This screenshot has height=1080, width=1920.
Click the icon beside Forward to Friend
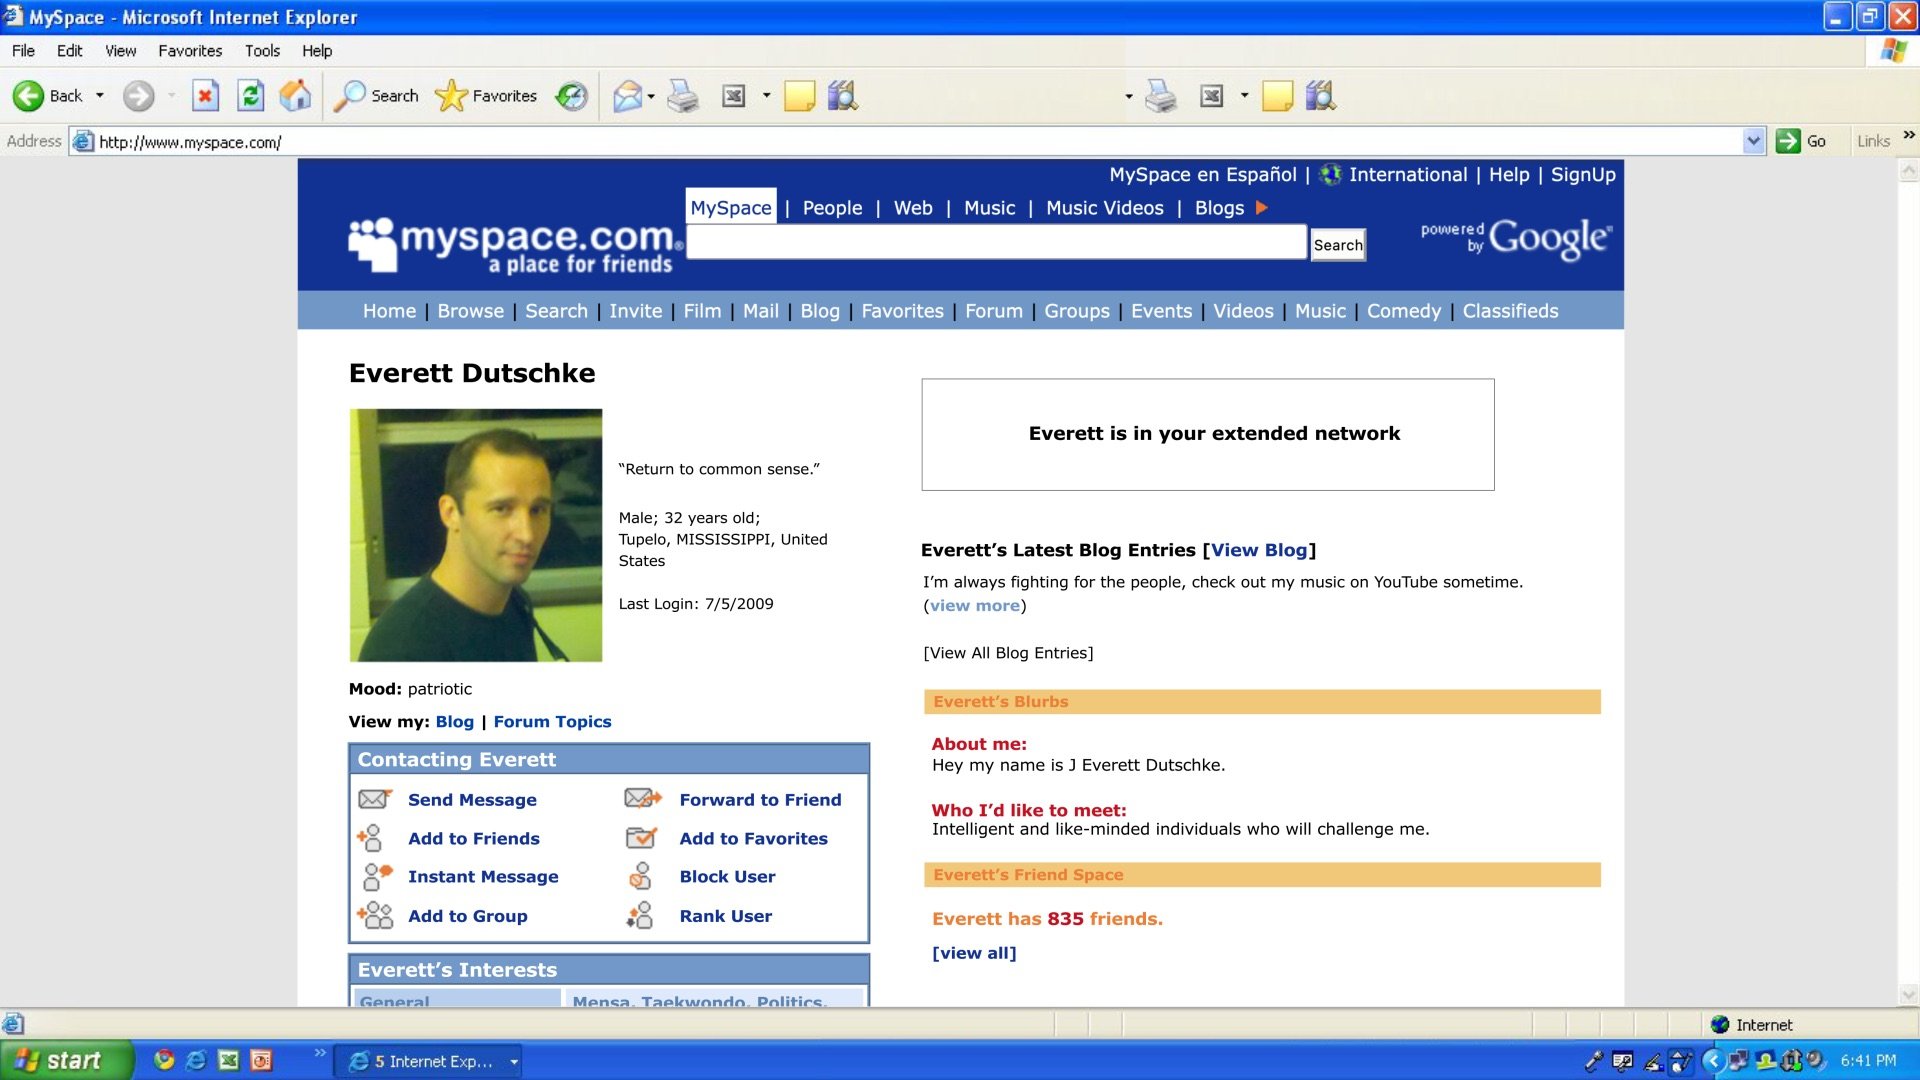tap(643, 798)
